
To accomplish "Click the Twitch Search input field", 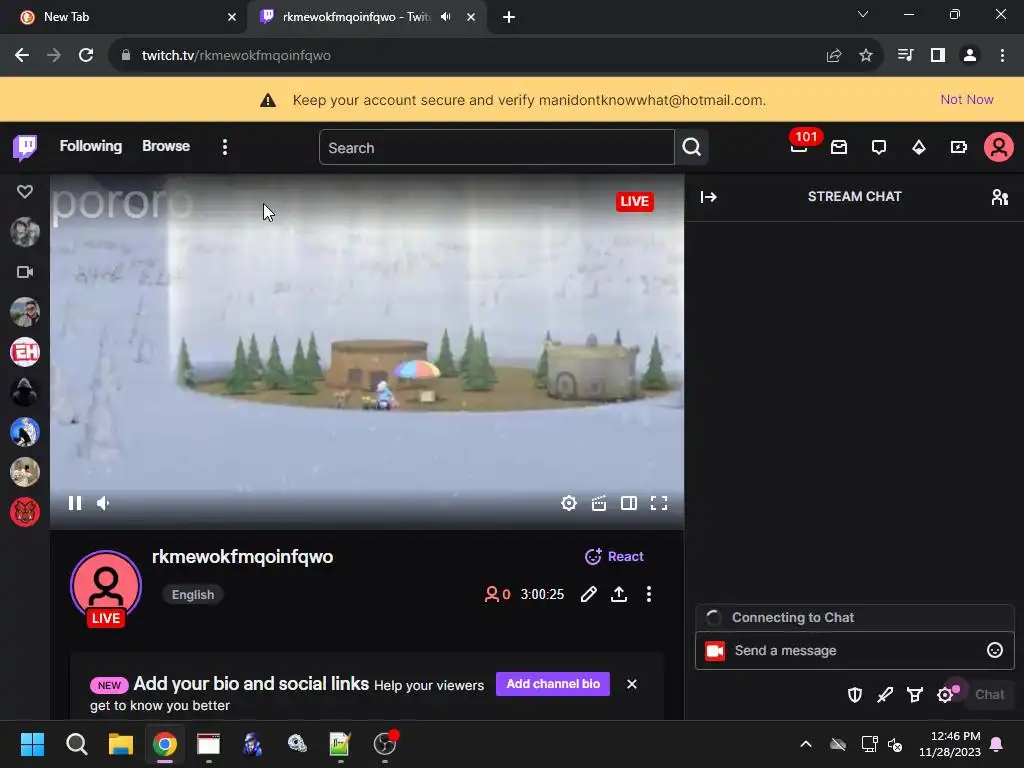I will point(496,148).
